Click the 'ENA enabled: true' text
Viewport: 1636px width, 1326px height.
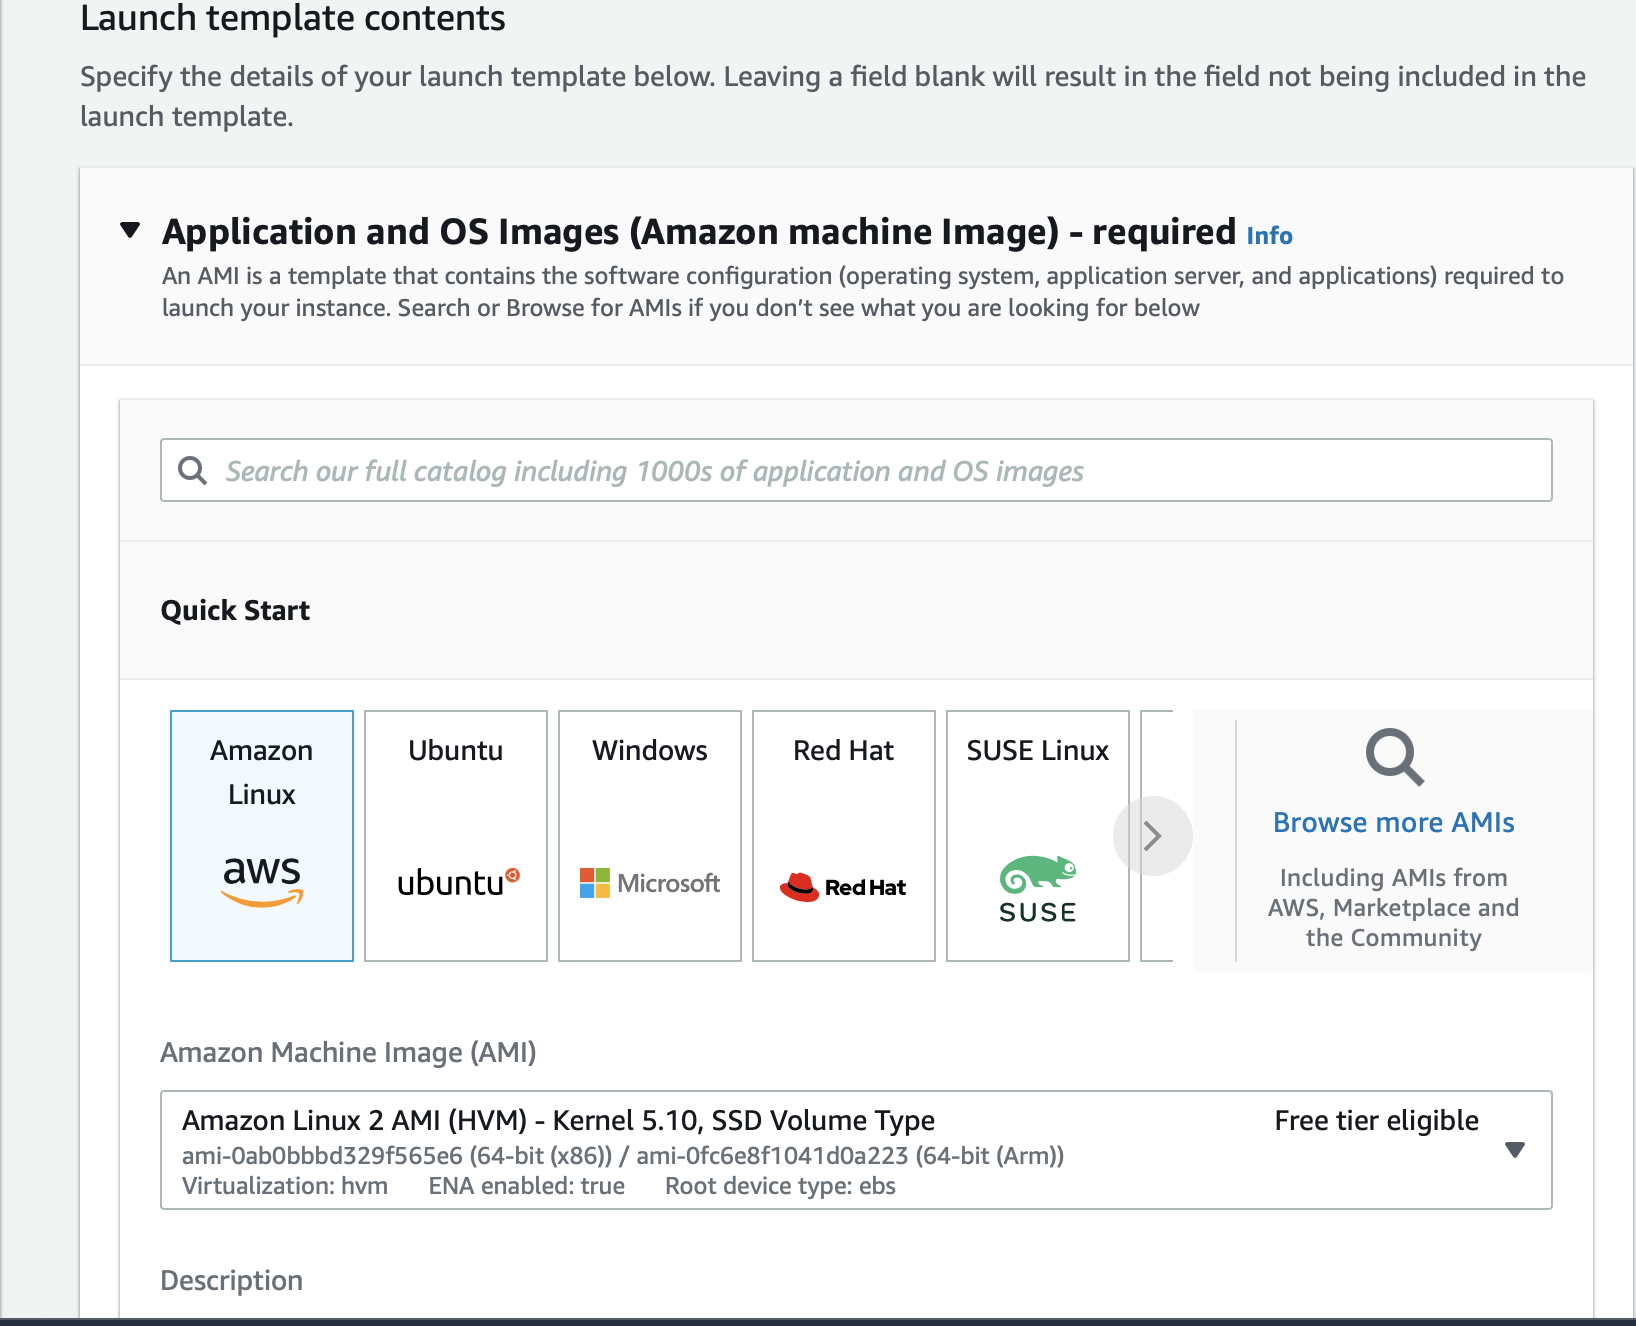click(x=526, y=1186)
